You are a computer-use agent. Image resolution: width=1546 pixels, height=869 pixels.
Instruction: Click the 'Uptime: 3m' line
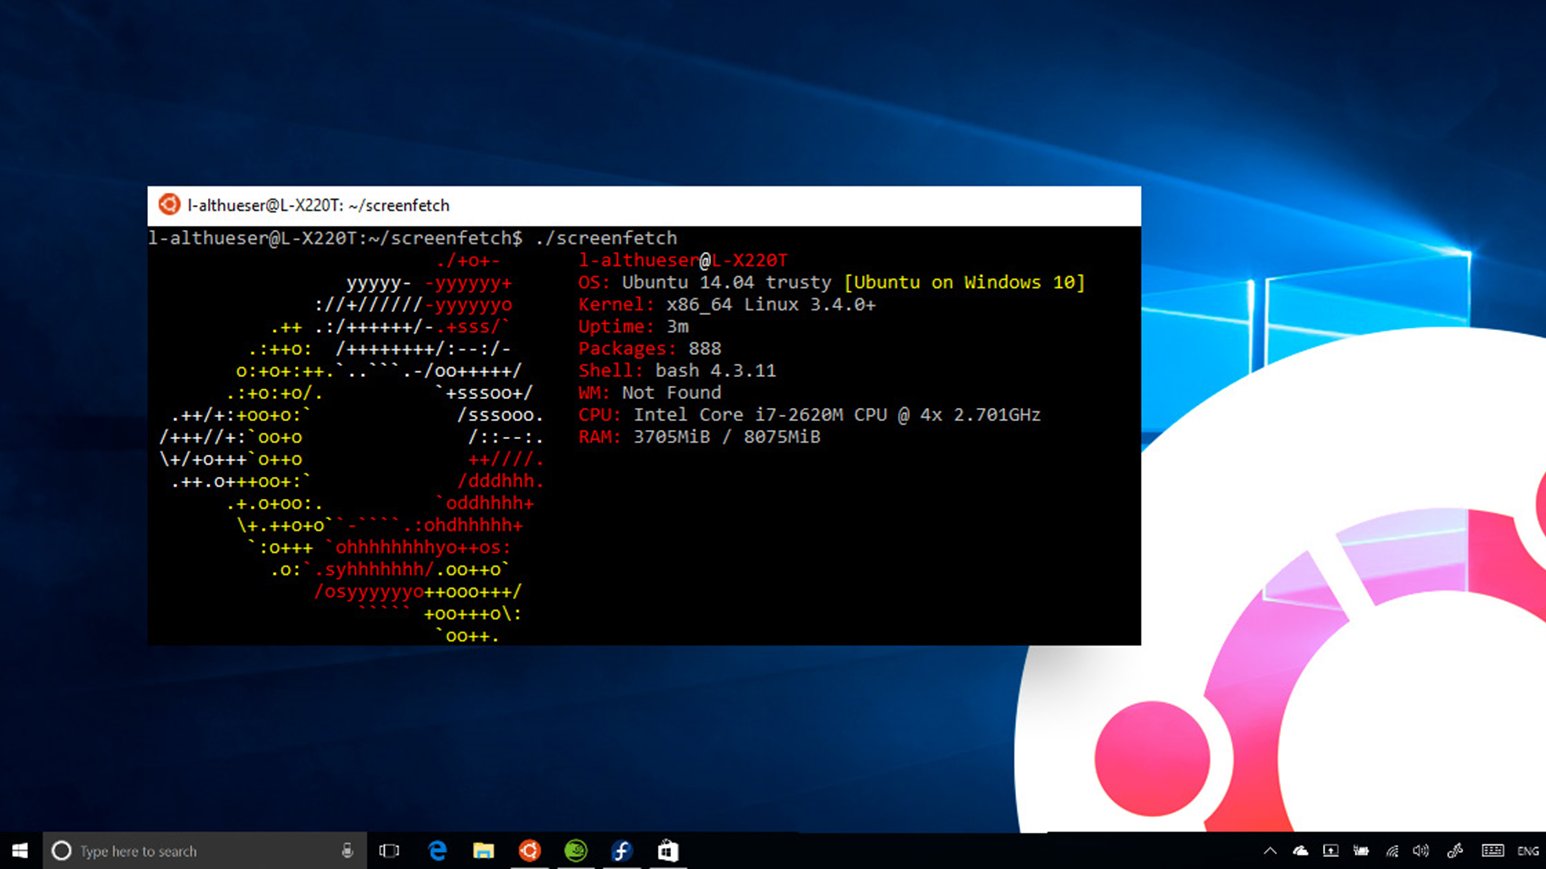[633, 326]
